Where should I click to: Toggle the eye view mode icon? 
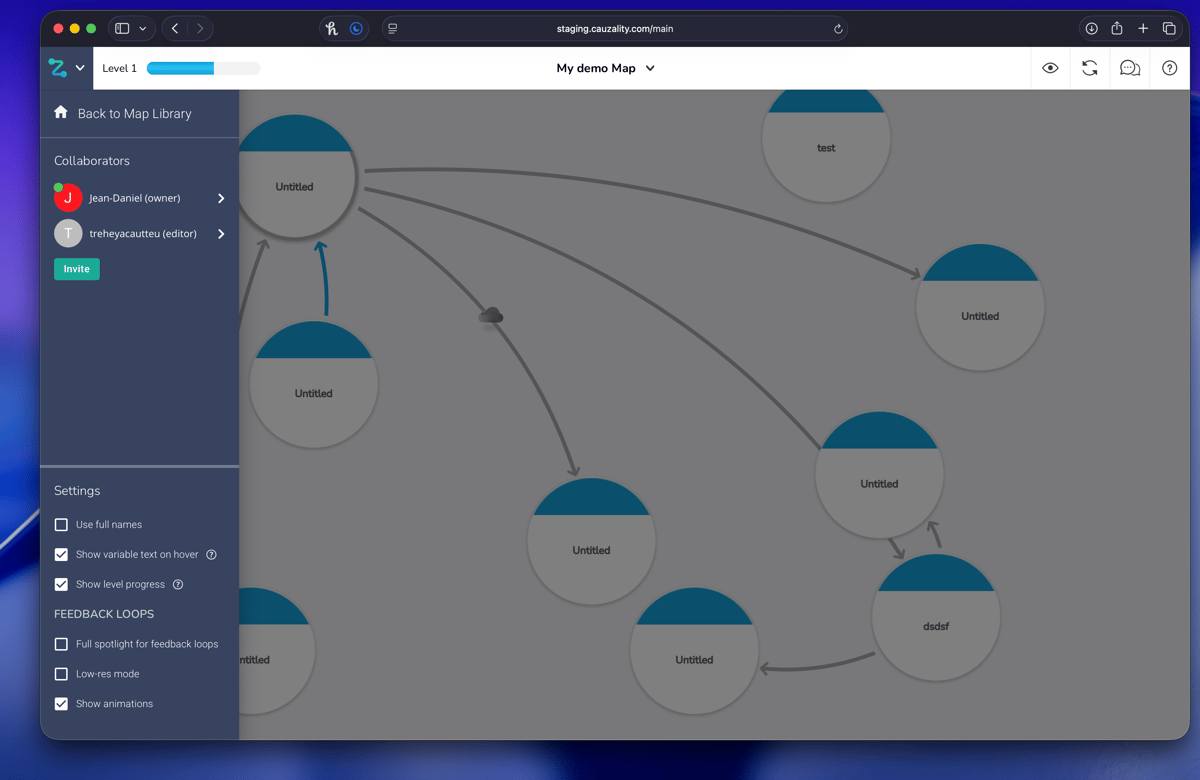[x=1050, y=68]
